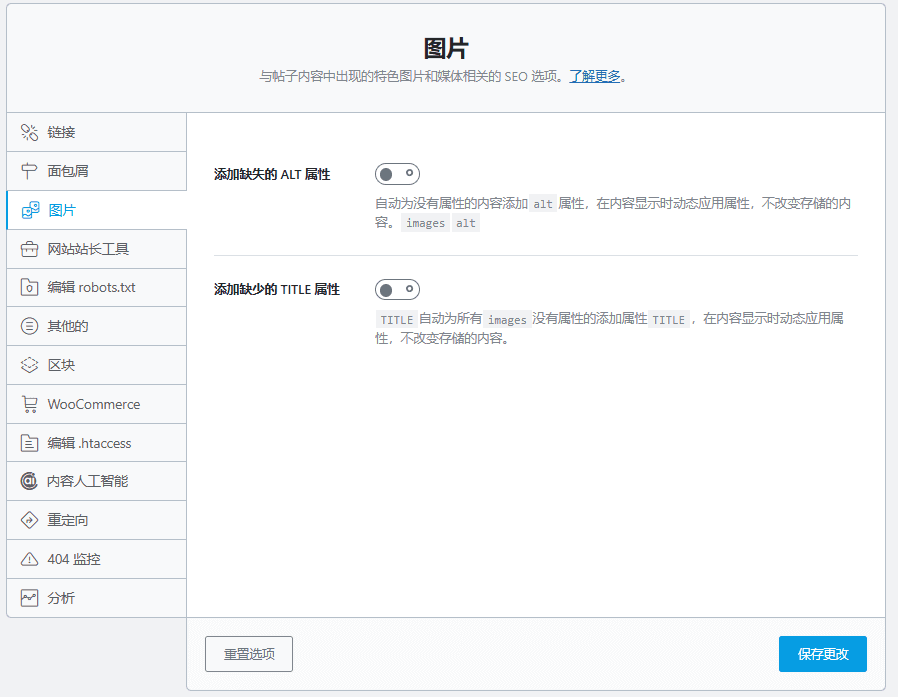Viewport: 898px width, 697px height.
Task: Click the 添加缺失的 ALT 属性 label
Action: coord(272,174)
